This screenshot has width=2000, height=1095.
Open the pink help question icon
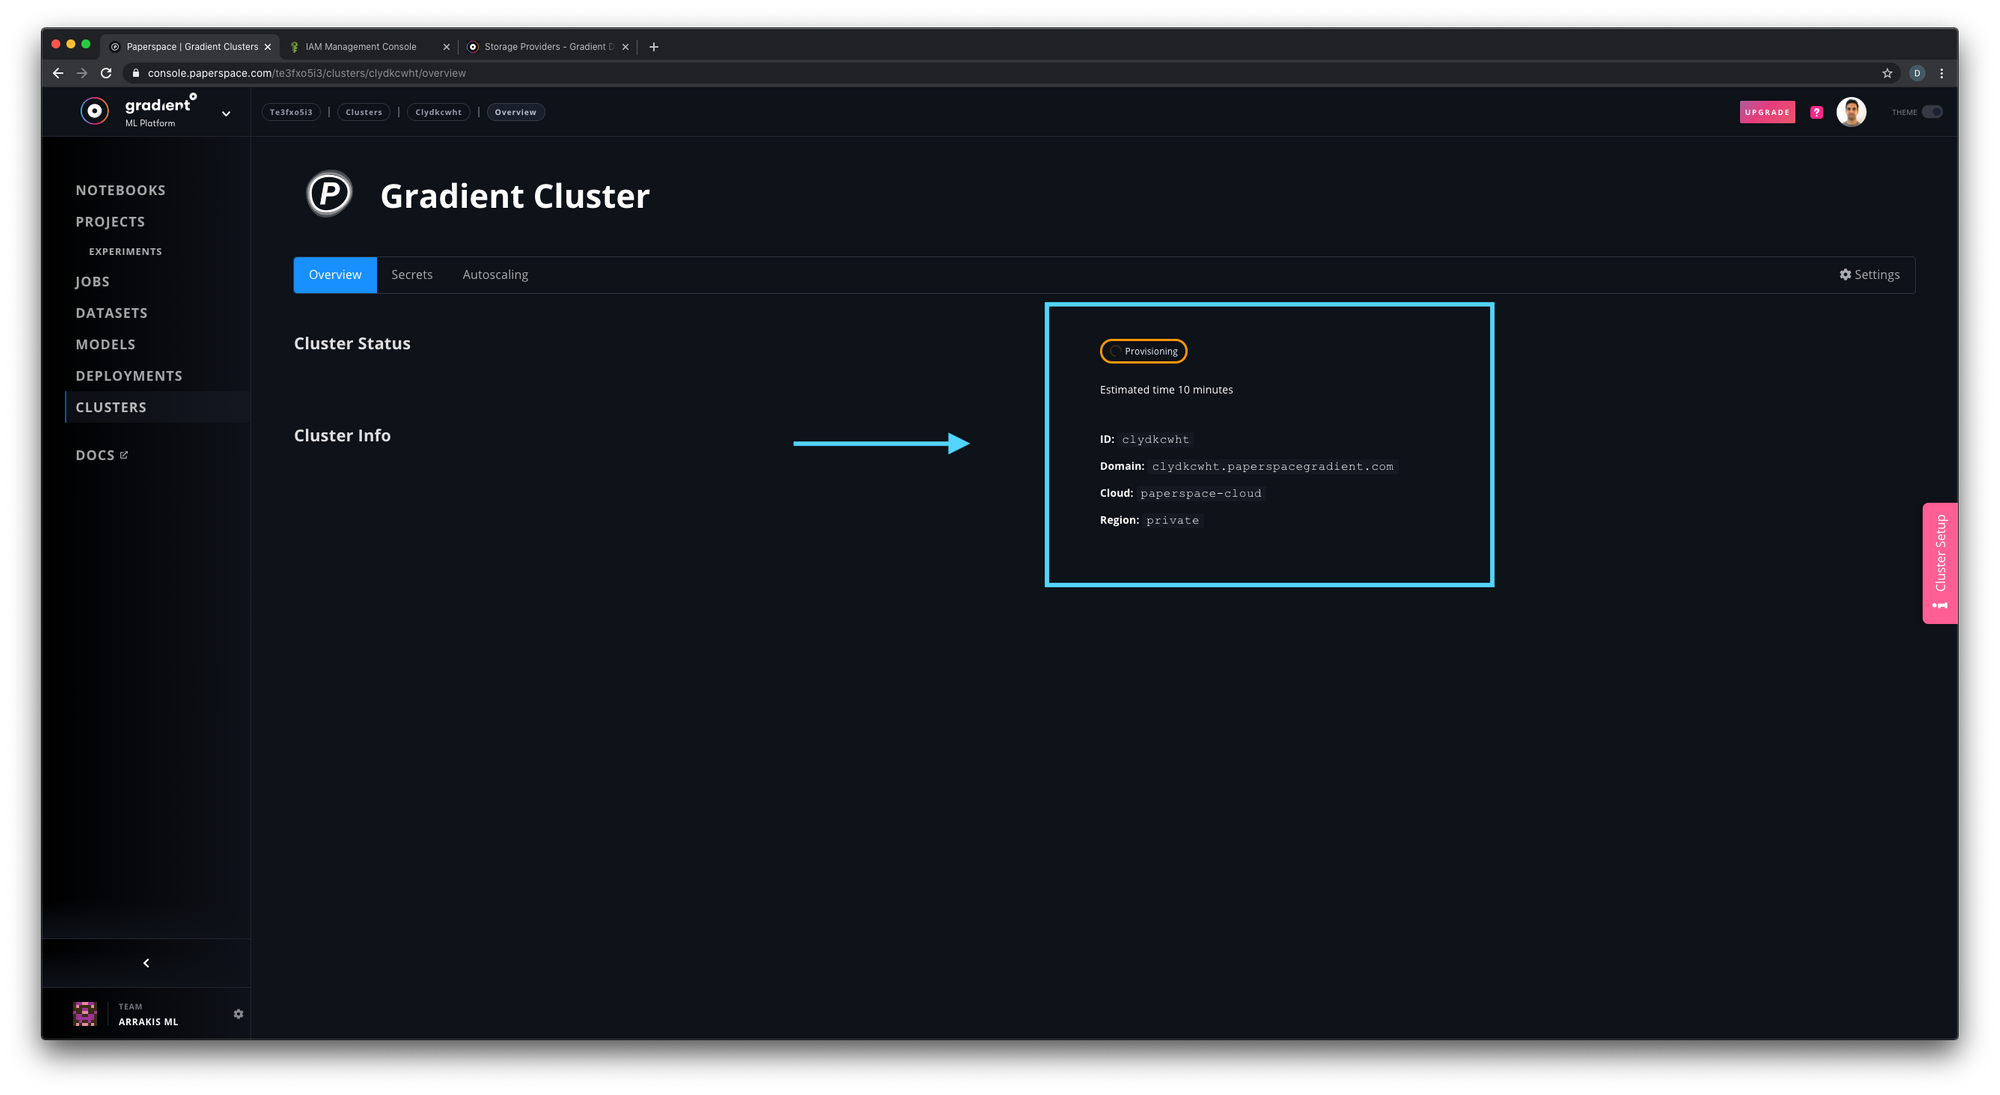click(x=1816, y=112)
